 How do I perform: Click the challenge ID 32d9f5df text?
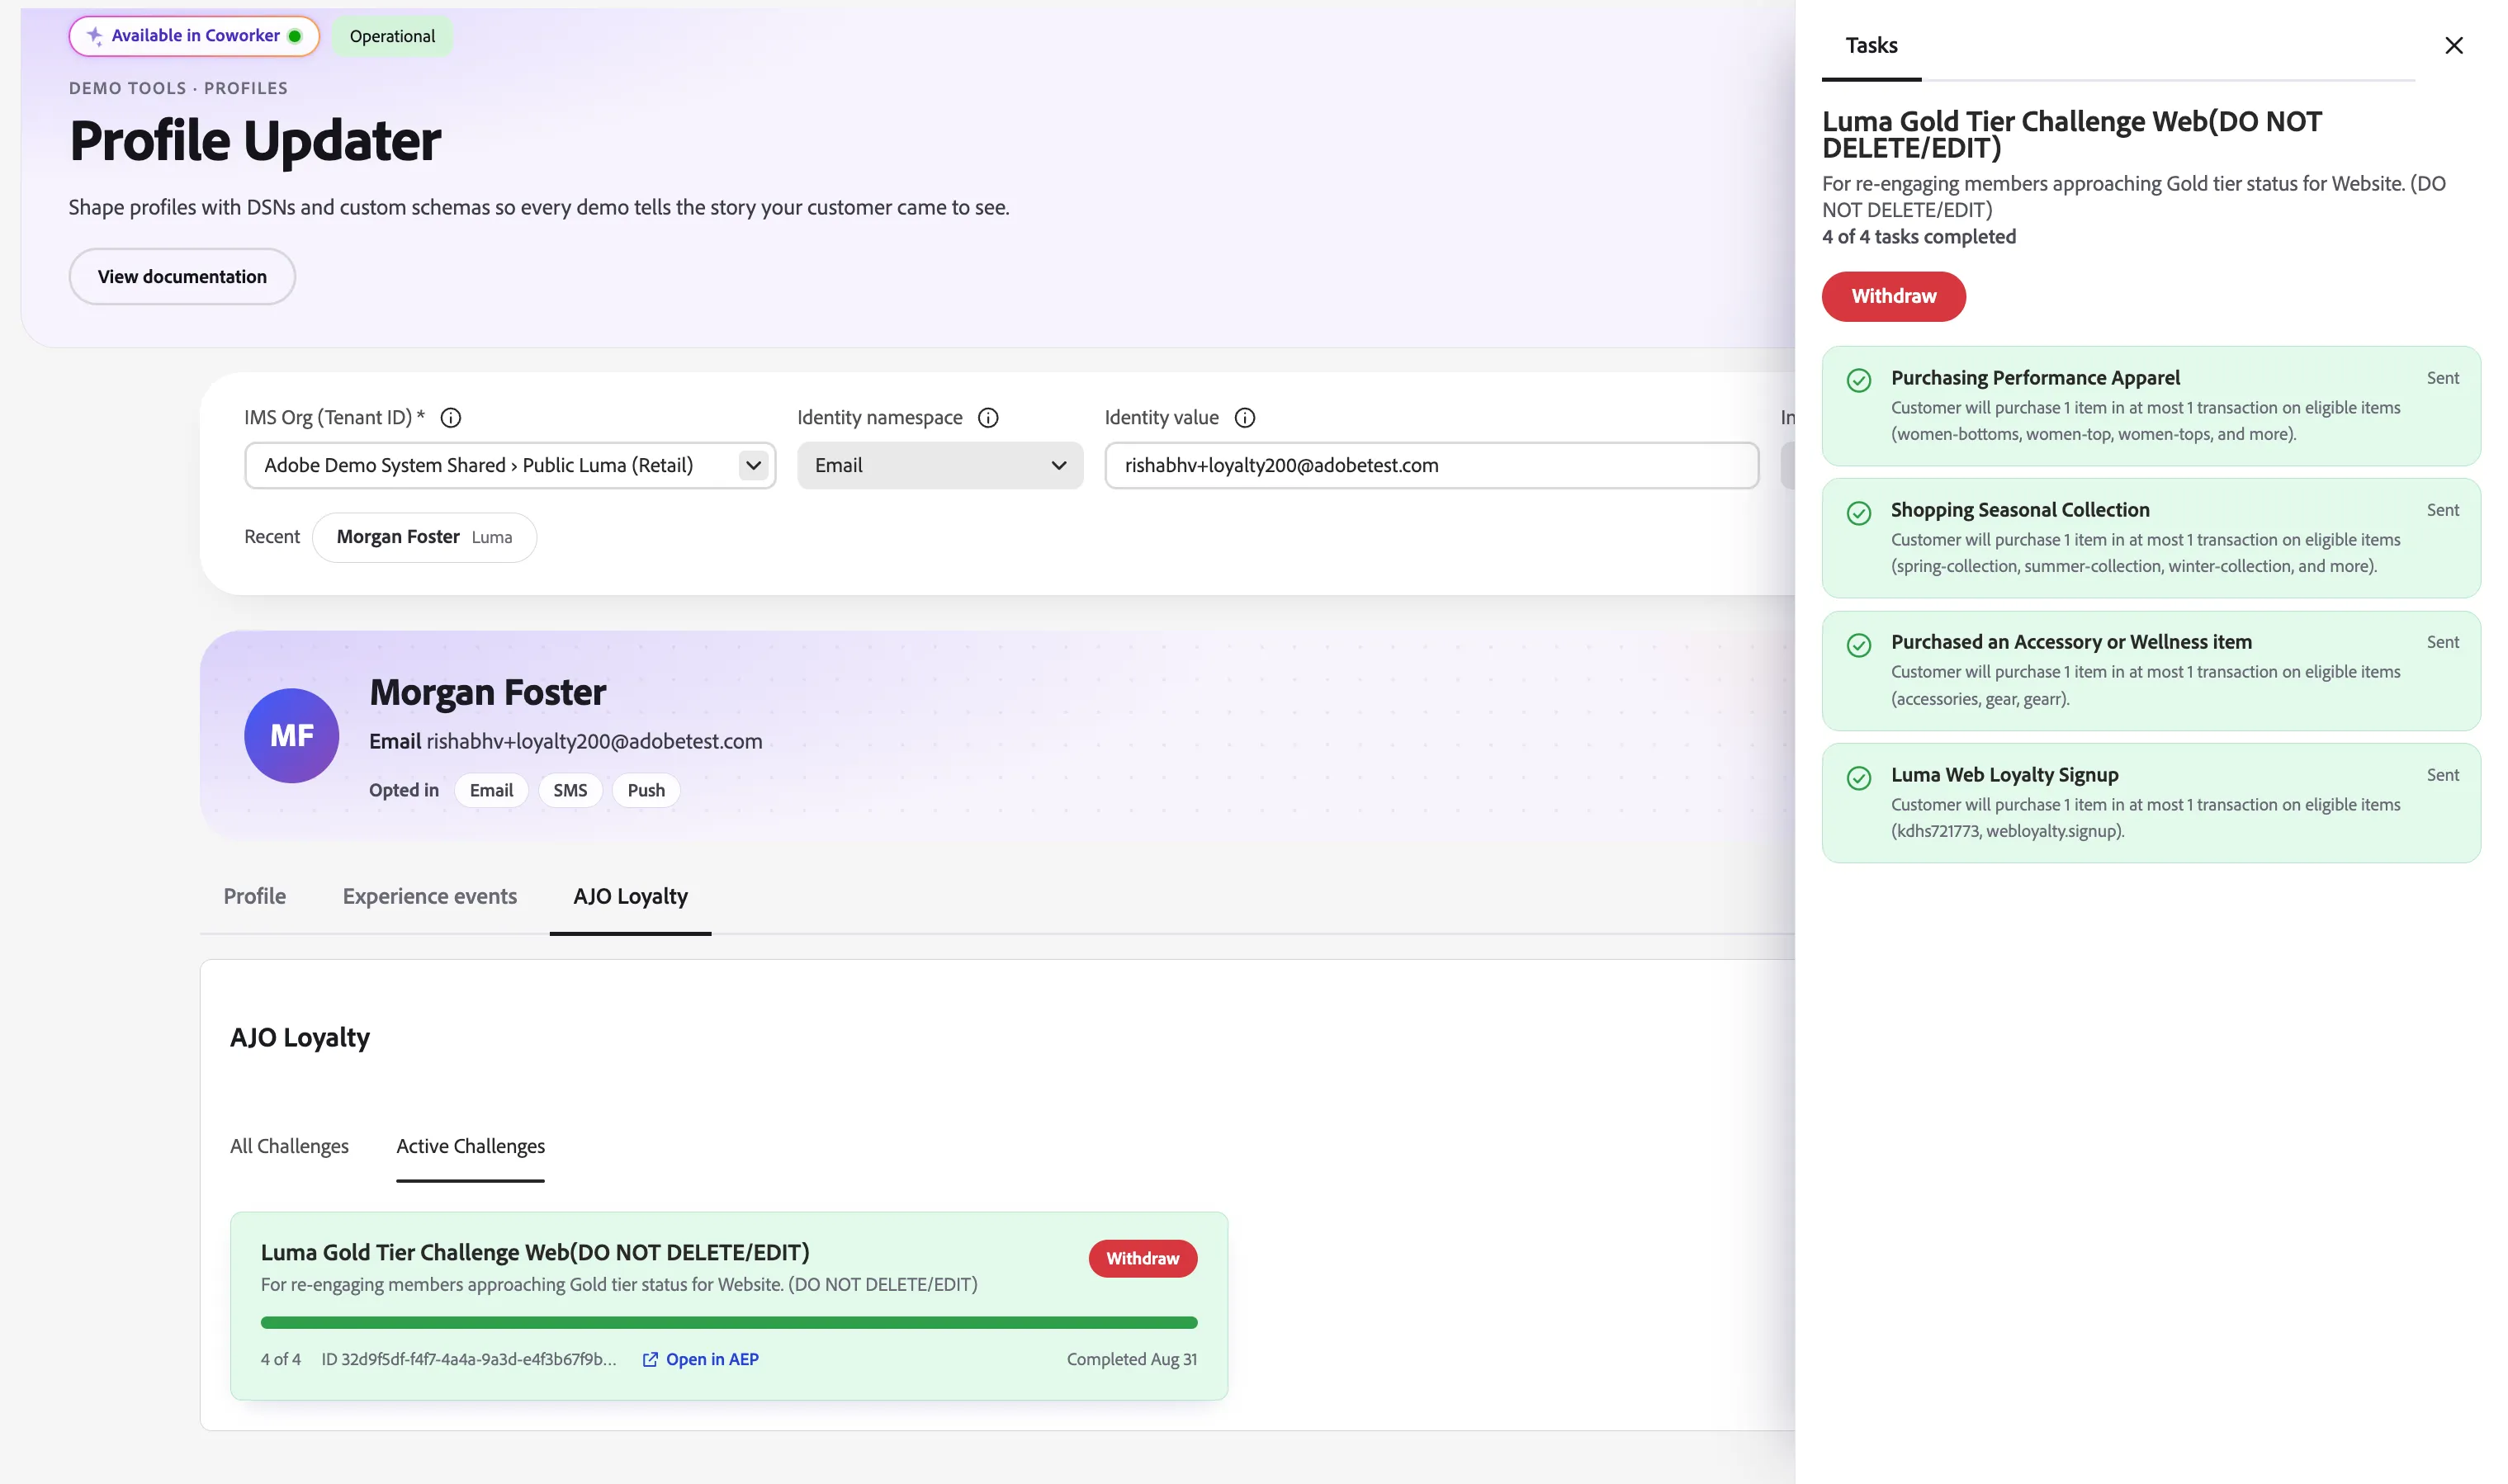[x=469, y=1360]
